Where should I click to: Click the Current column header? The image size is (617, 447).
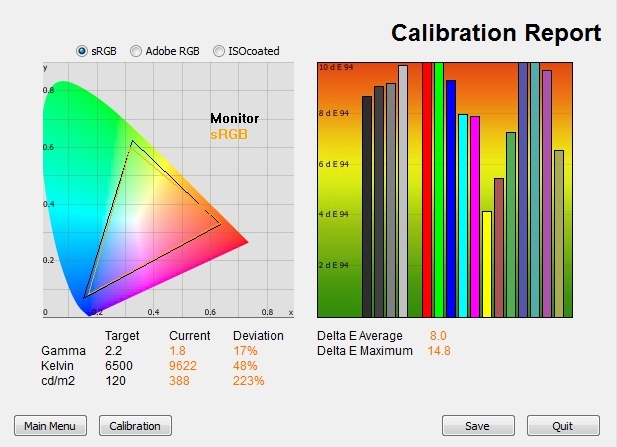(x=190, y=336)
